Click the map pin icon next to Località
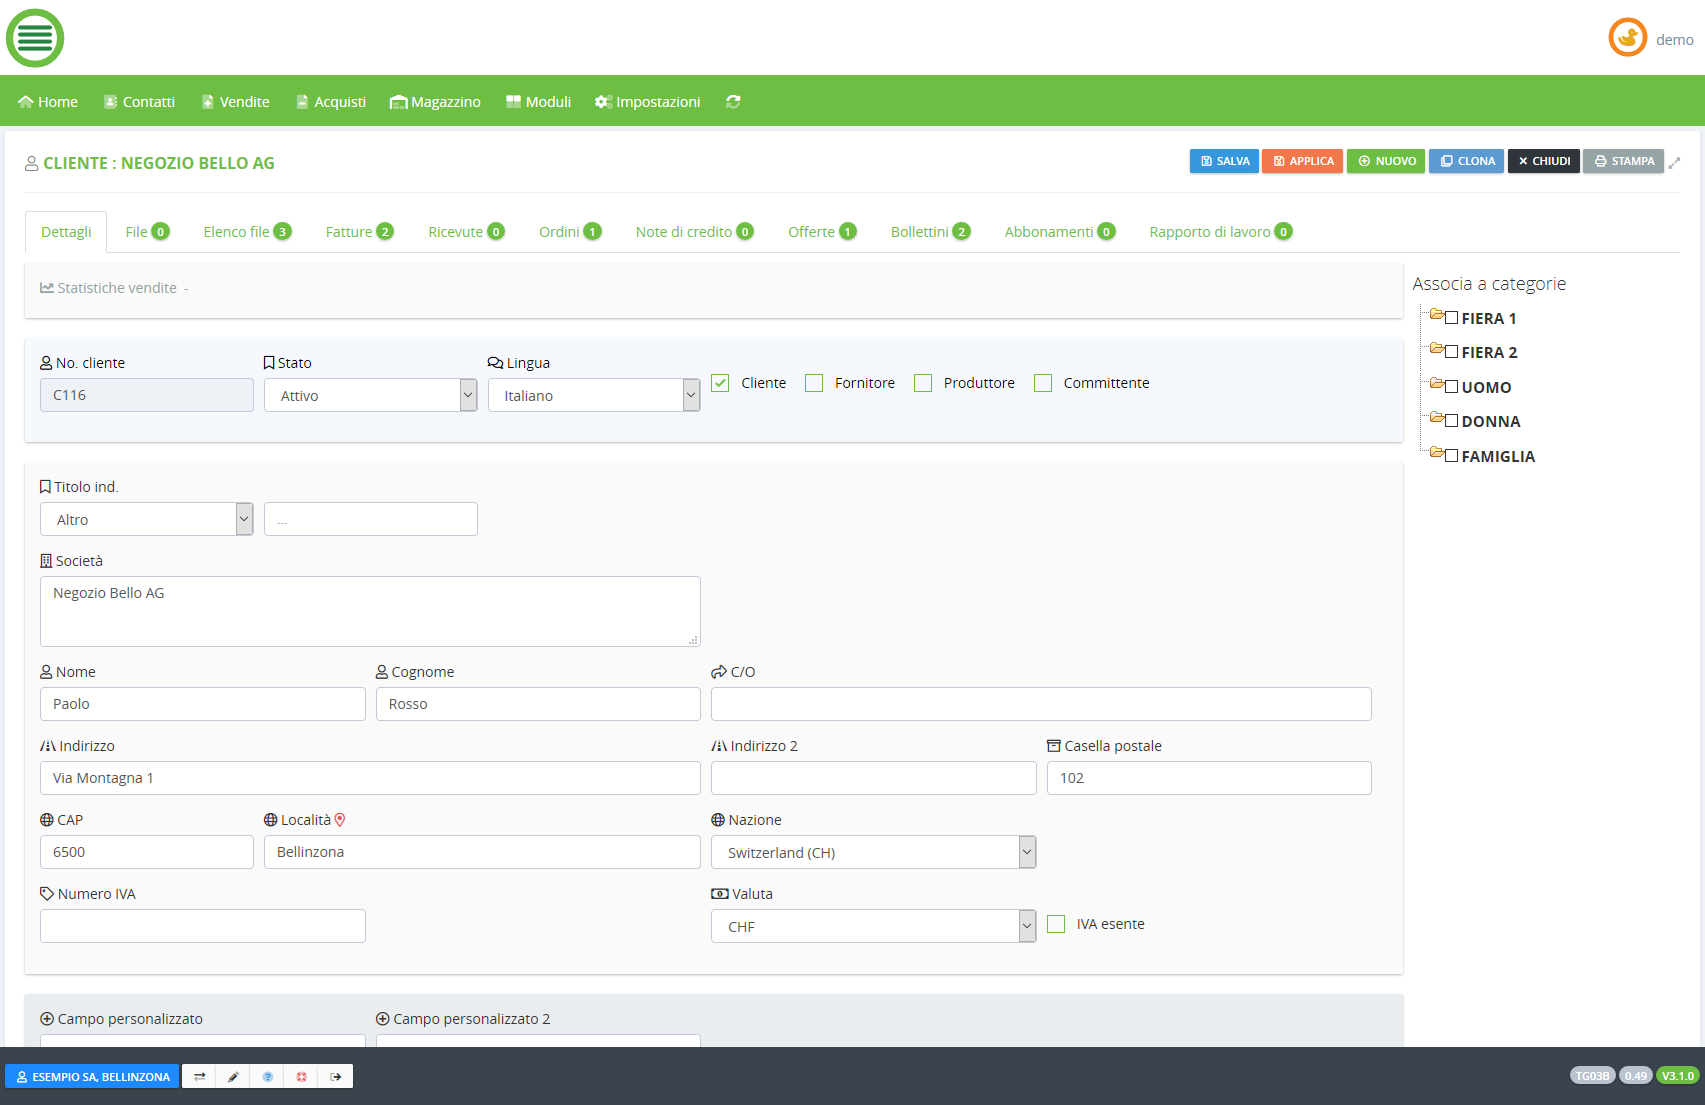1705x1105 pixels. coord(340,820)
